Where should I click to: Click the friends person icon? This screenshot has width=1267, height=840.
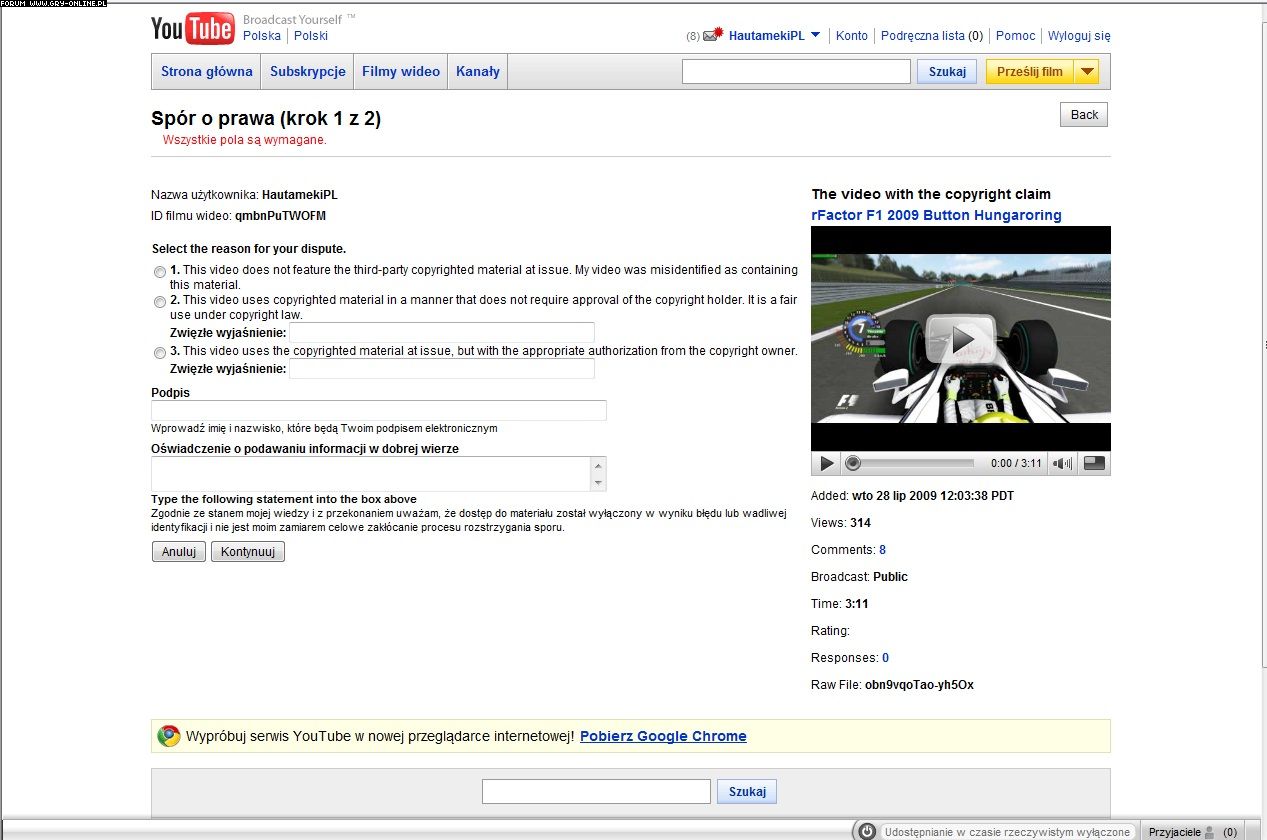pyautogui.click(x=1209, y=832)
